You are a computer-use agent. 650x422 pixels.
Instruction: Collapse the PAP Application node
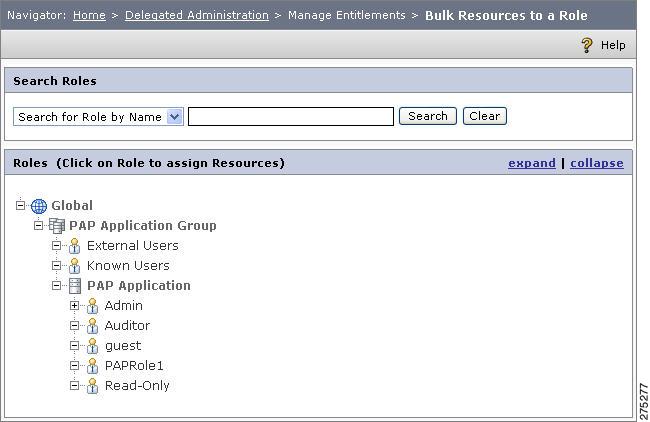coord(56,286)
